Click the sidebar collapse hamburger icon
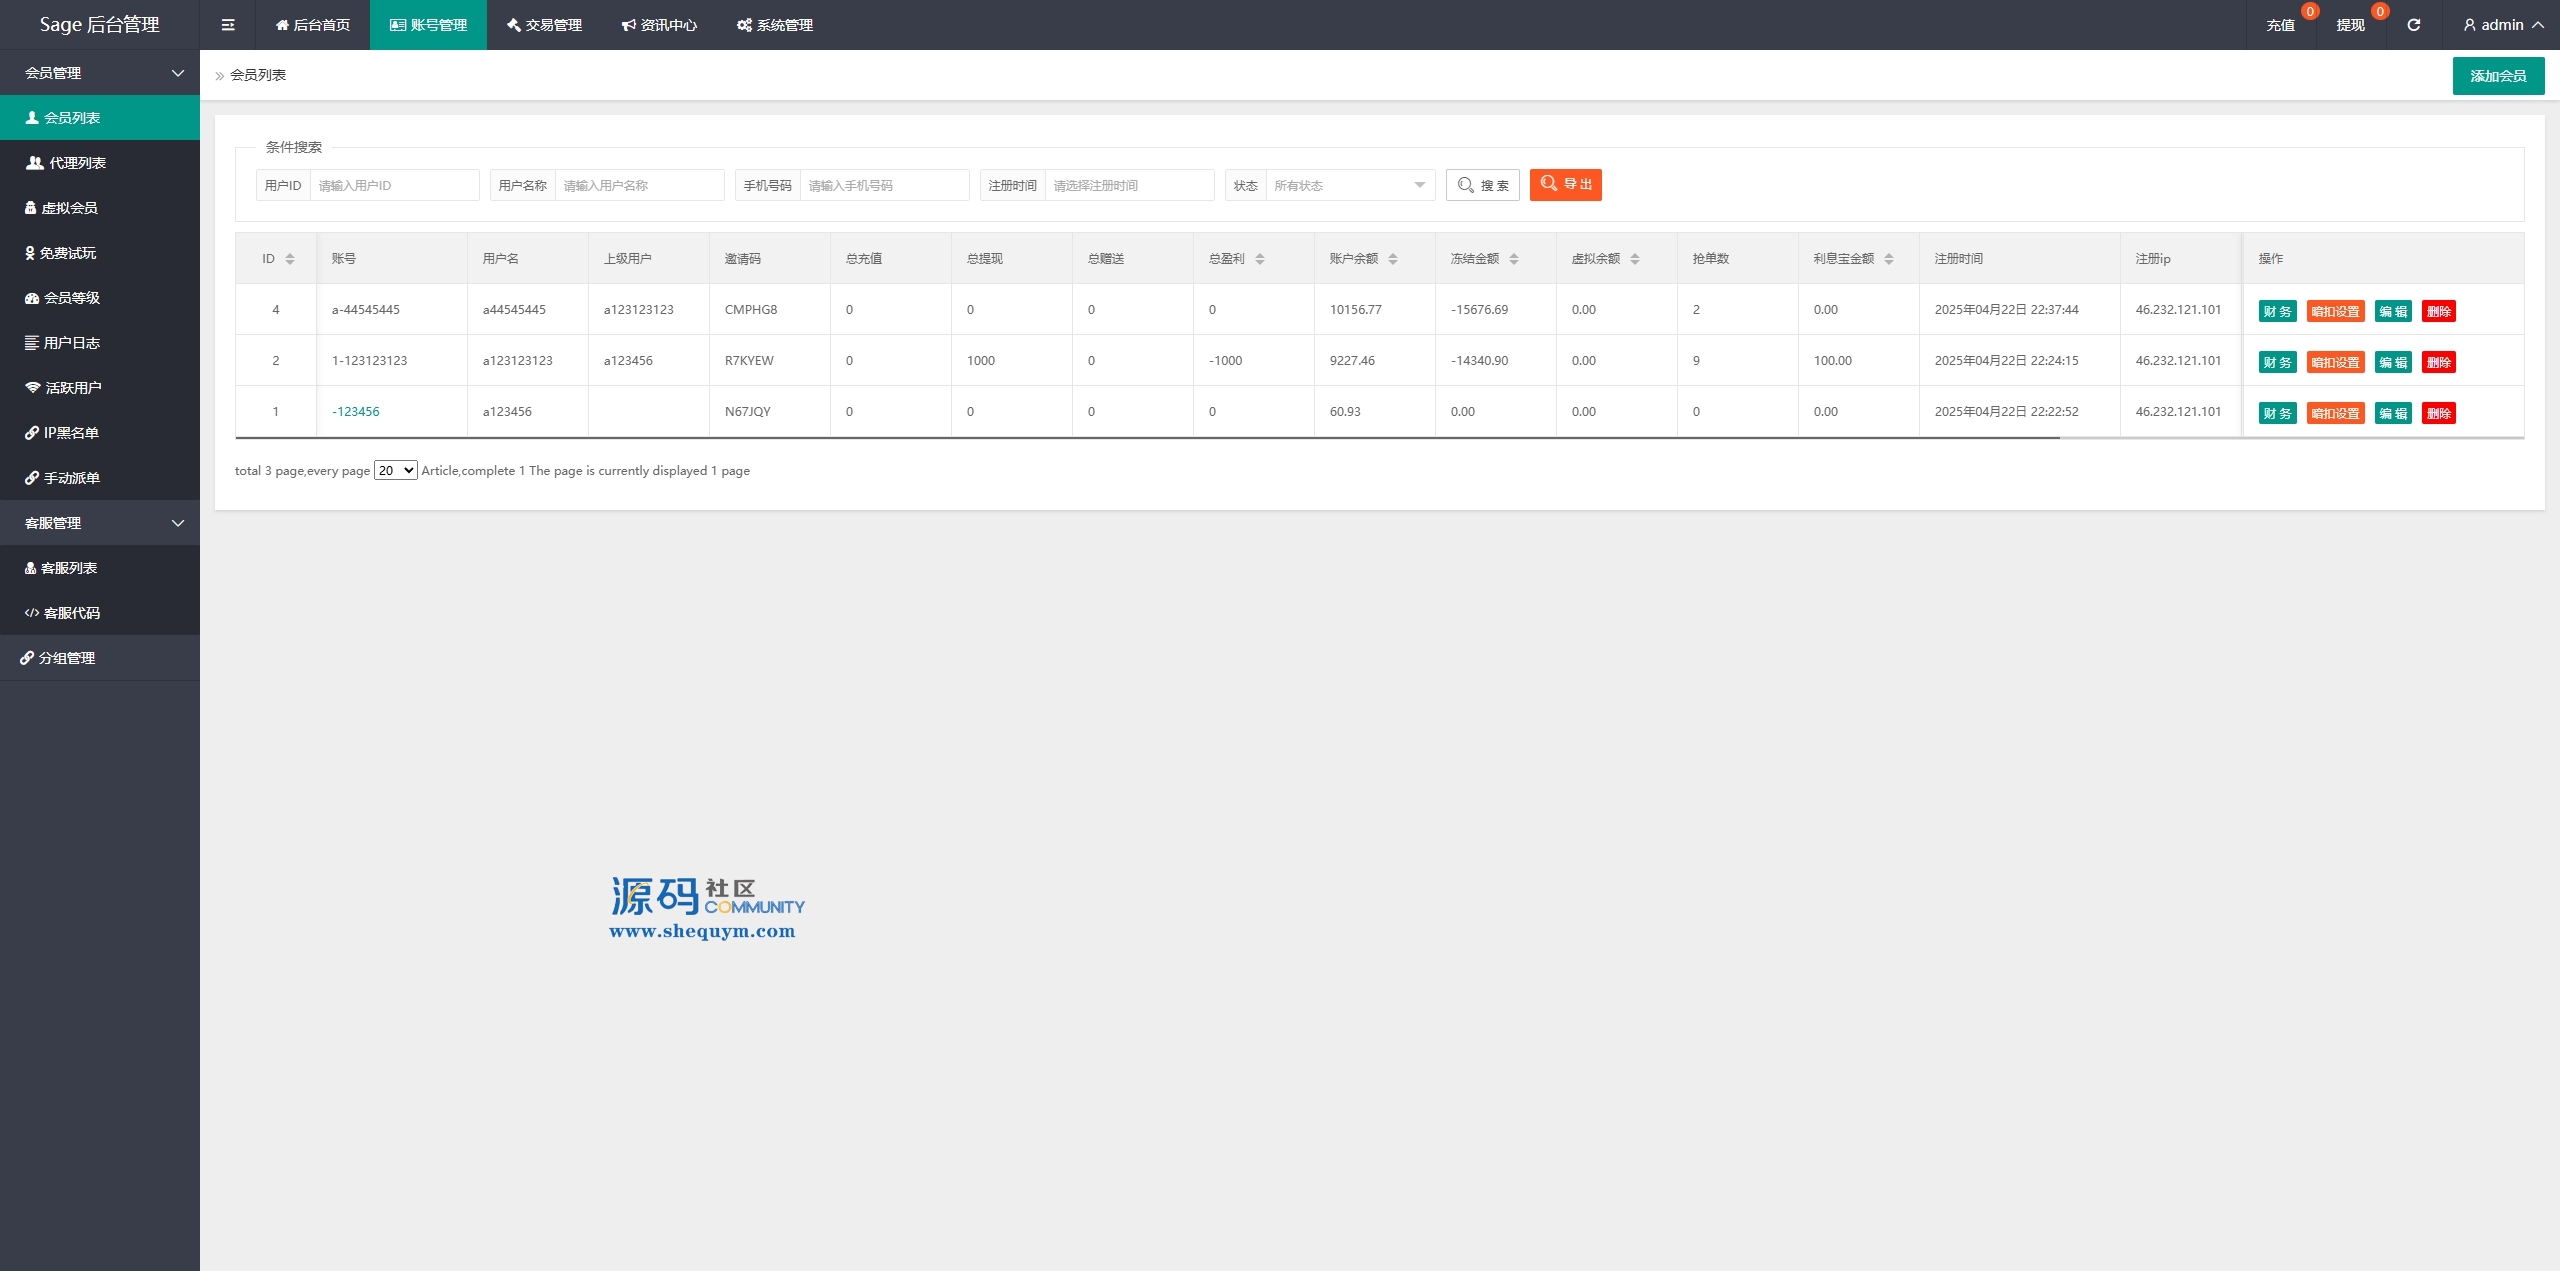 tap(228, 25)
